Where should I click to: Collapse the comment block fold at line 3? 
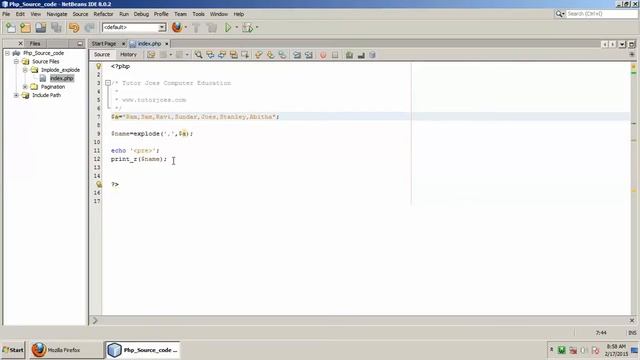pos(108,83)
